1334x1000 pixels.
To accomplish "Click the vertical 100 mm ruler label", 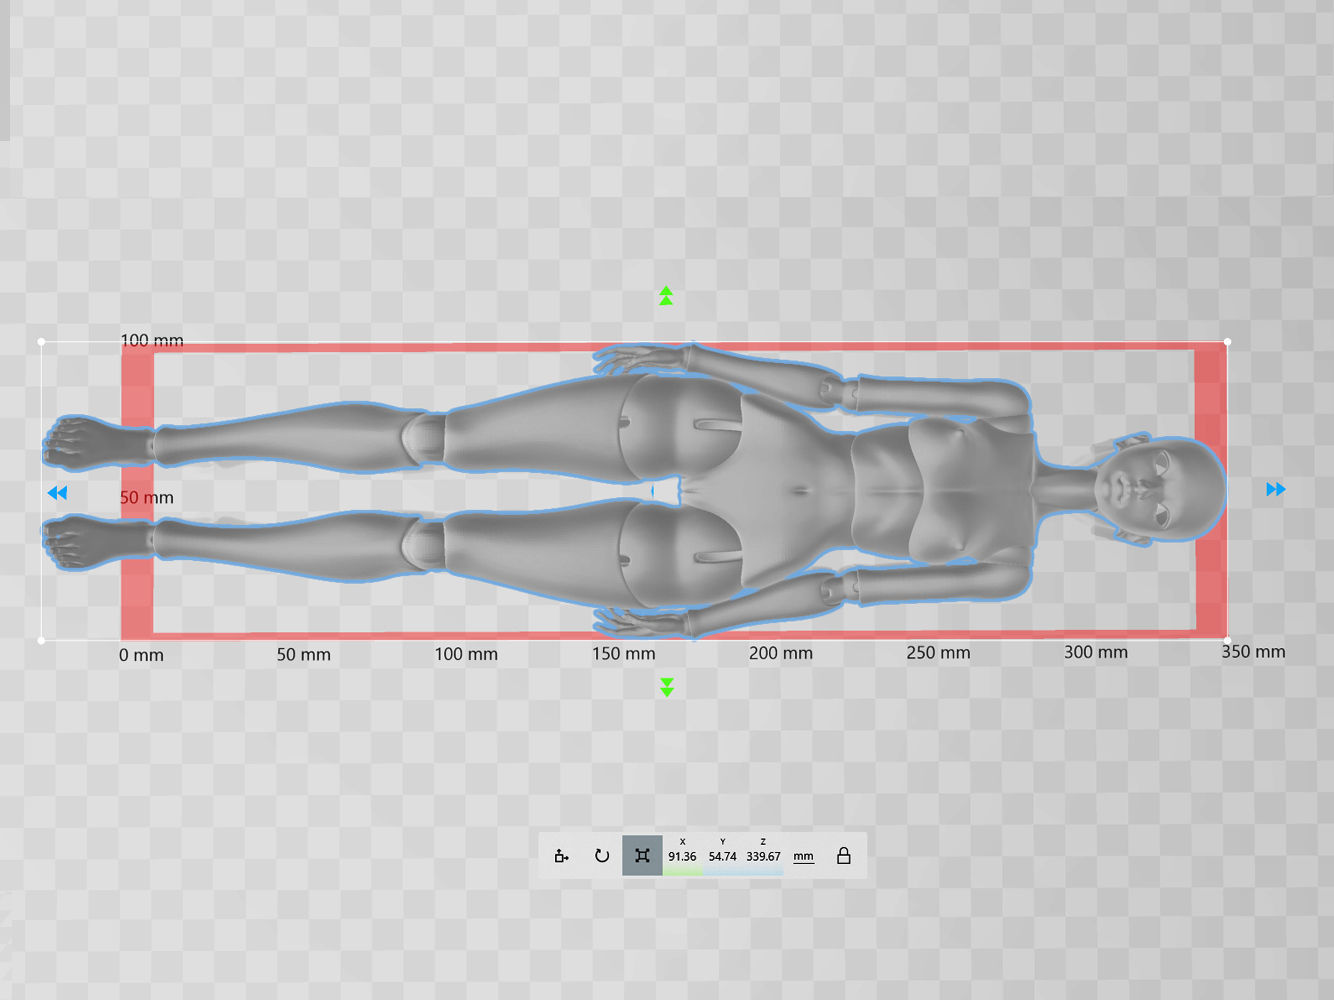I will (152, 341).
